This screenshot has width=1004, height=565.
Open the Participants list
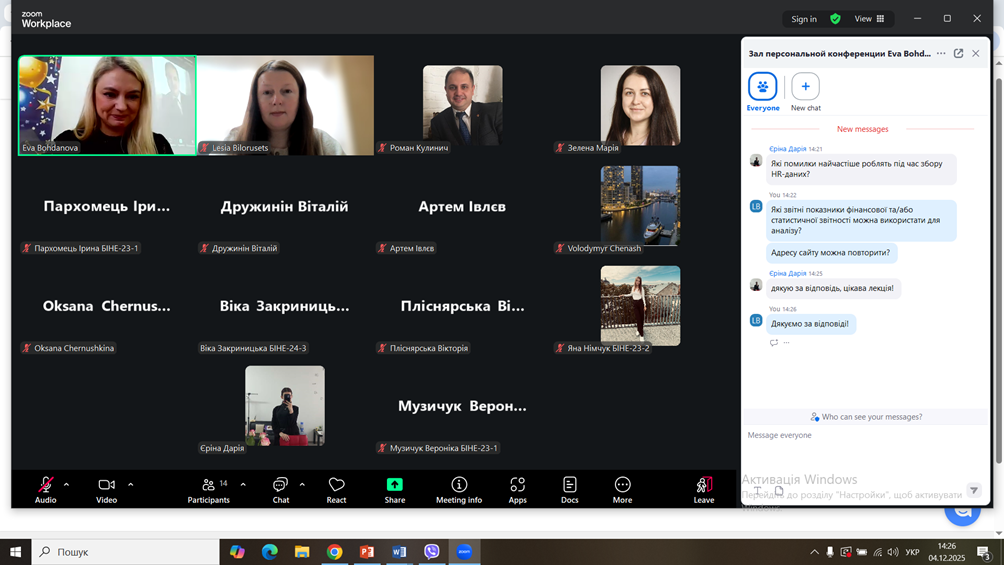pos(208,489)
